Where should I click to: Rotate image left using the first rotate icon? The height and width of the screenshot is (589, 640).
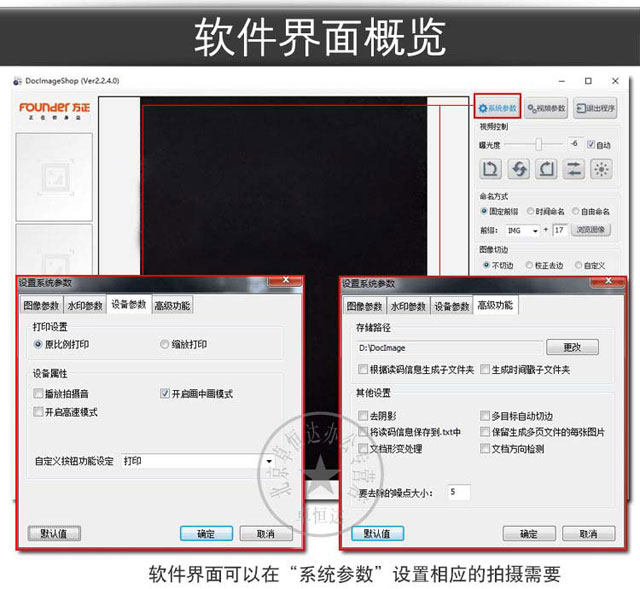(490, 169)
